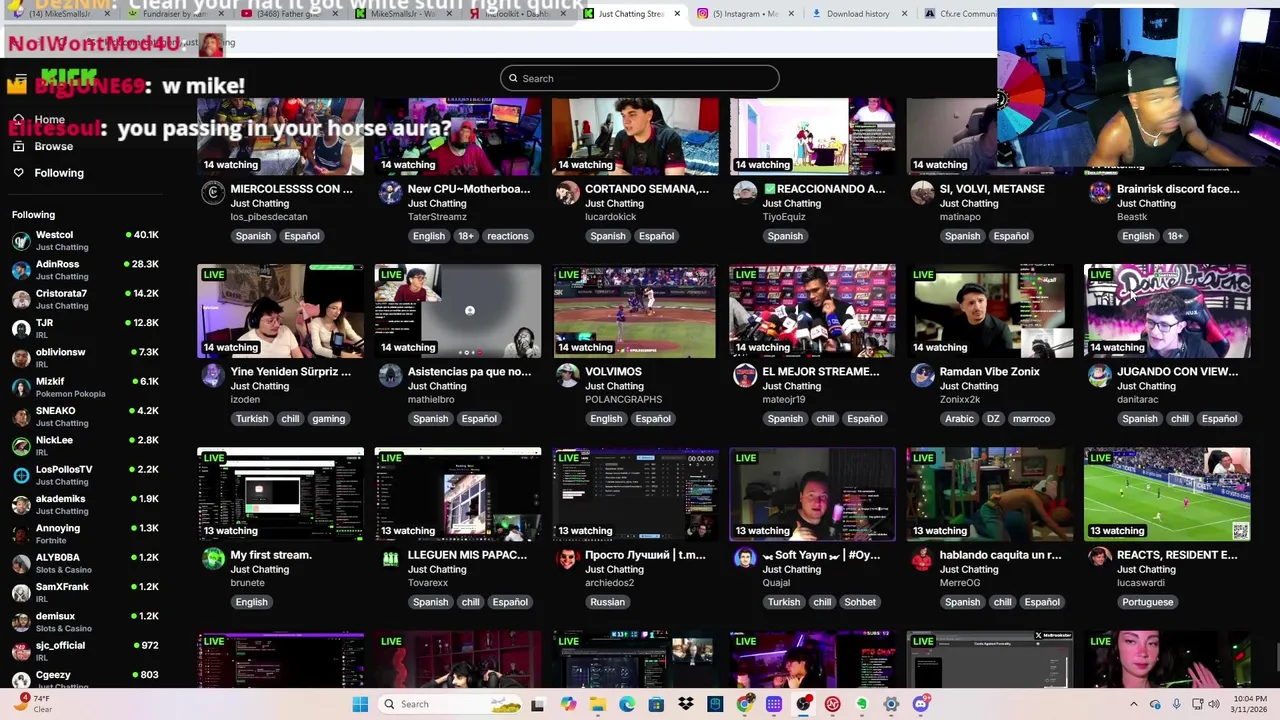This screenshot has height=720, width=1280.
Task: Open sjc_official channel in sidebar
Action: [x=85, y=651]
